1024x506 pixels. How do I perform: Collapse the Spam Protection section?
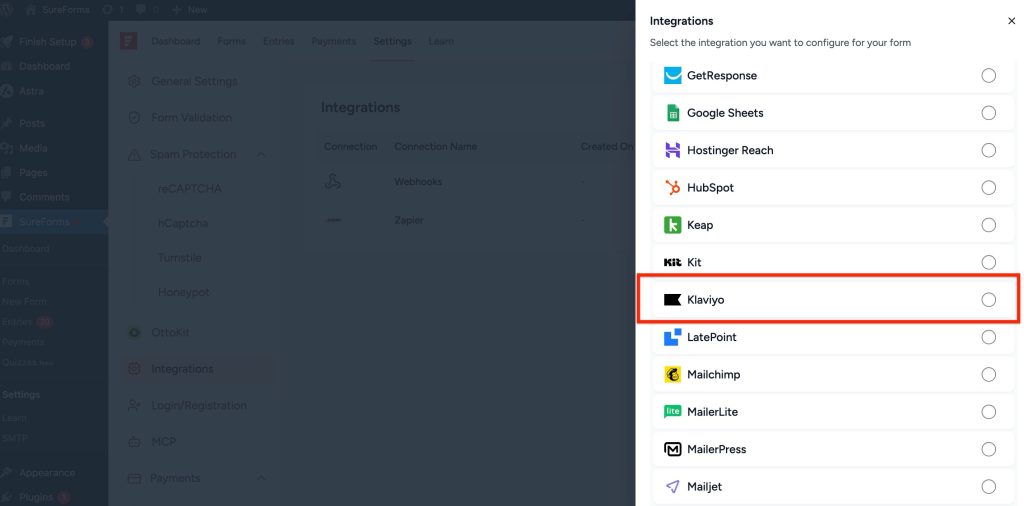(261, 155)
